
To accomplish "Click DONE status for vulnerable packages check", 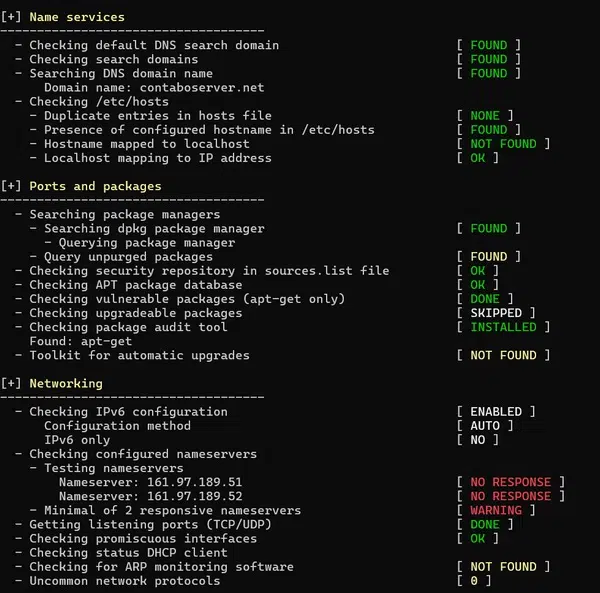I will 485,299.
